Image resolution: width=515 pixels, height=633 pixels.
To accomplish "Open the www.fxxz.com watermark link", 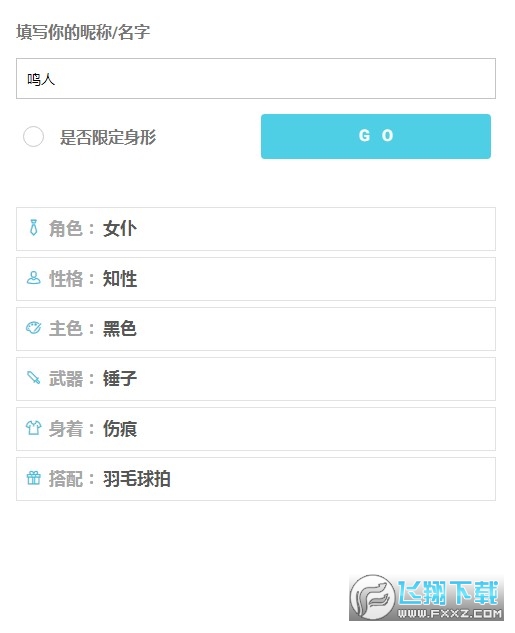I will click(x=450, y=614).
